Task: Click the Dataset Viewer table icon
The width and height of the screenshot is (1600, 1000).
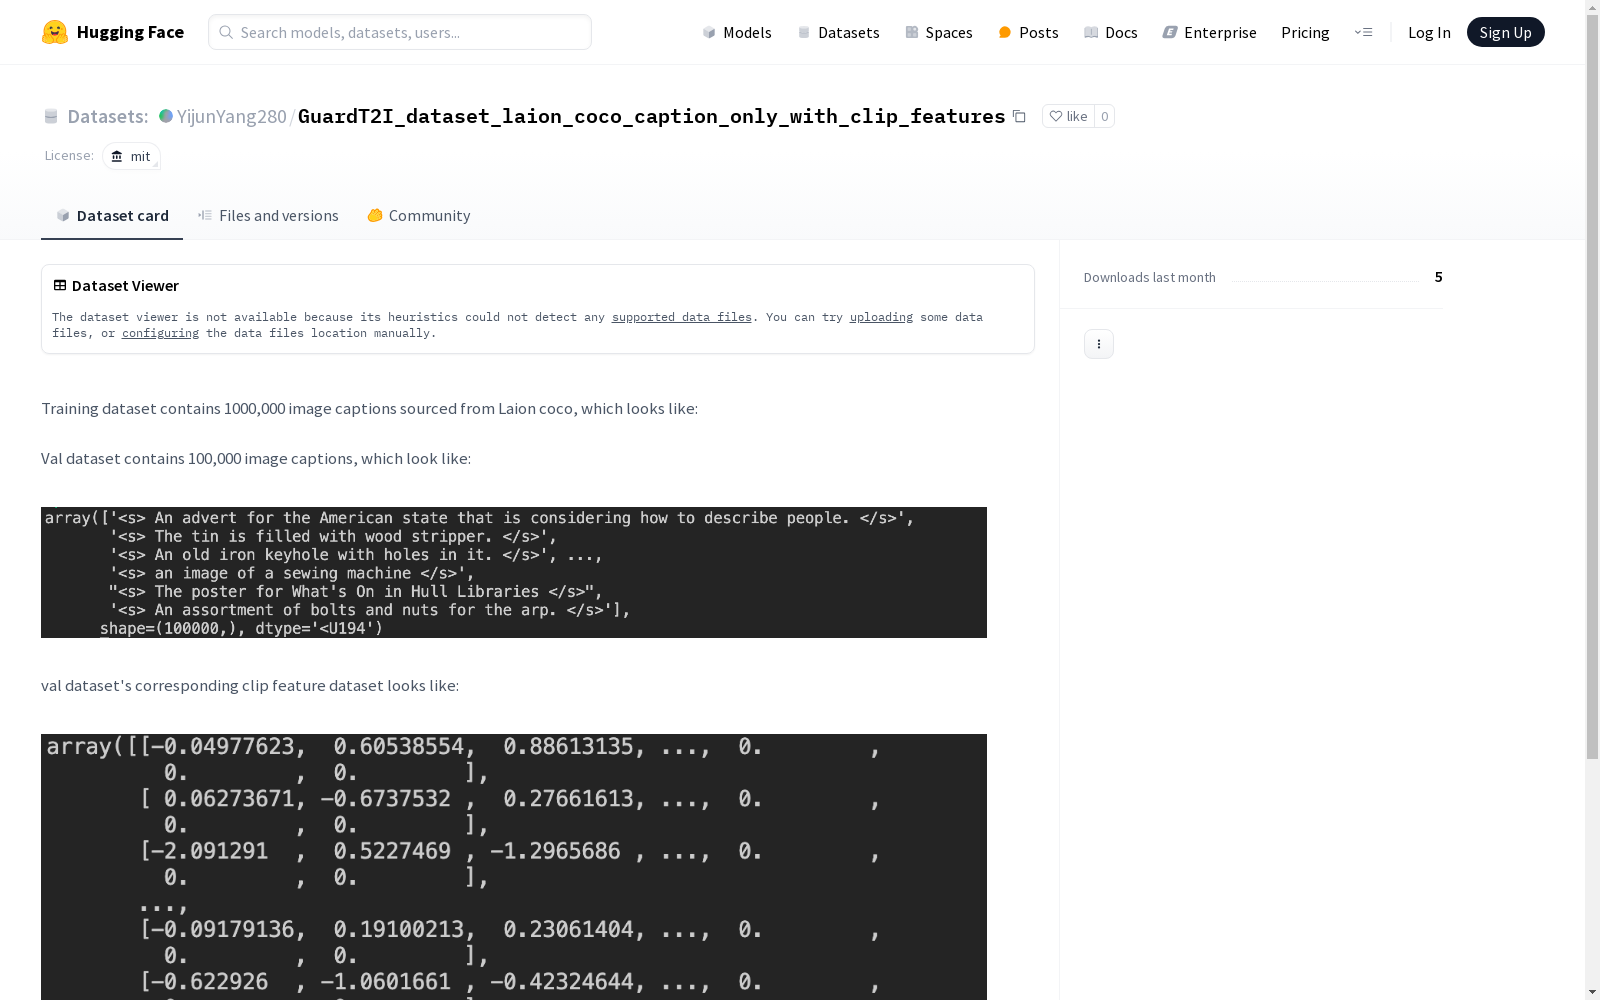Action: pos(60,285)
